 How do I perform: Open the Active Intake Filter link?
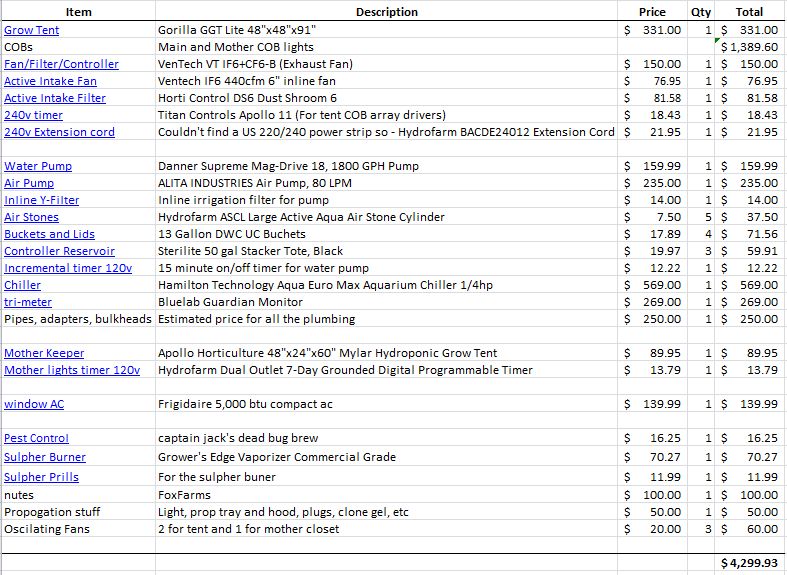[x=55, y=98]
